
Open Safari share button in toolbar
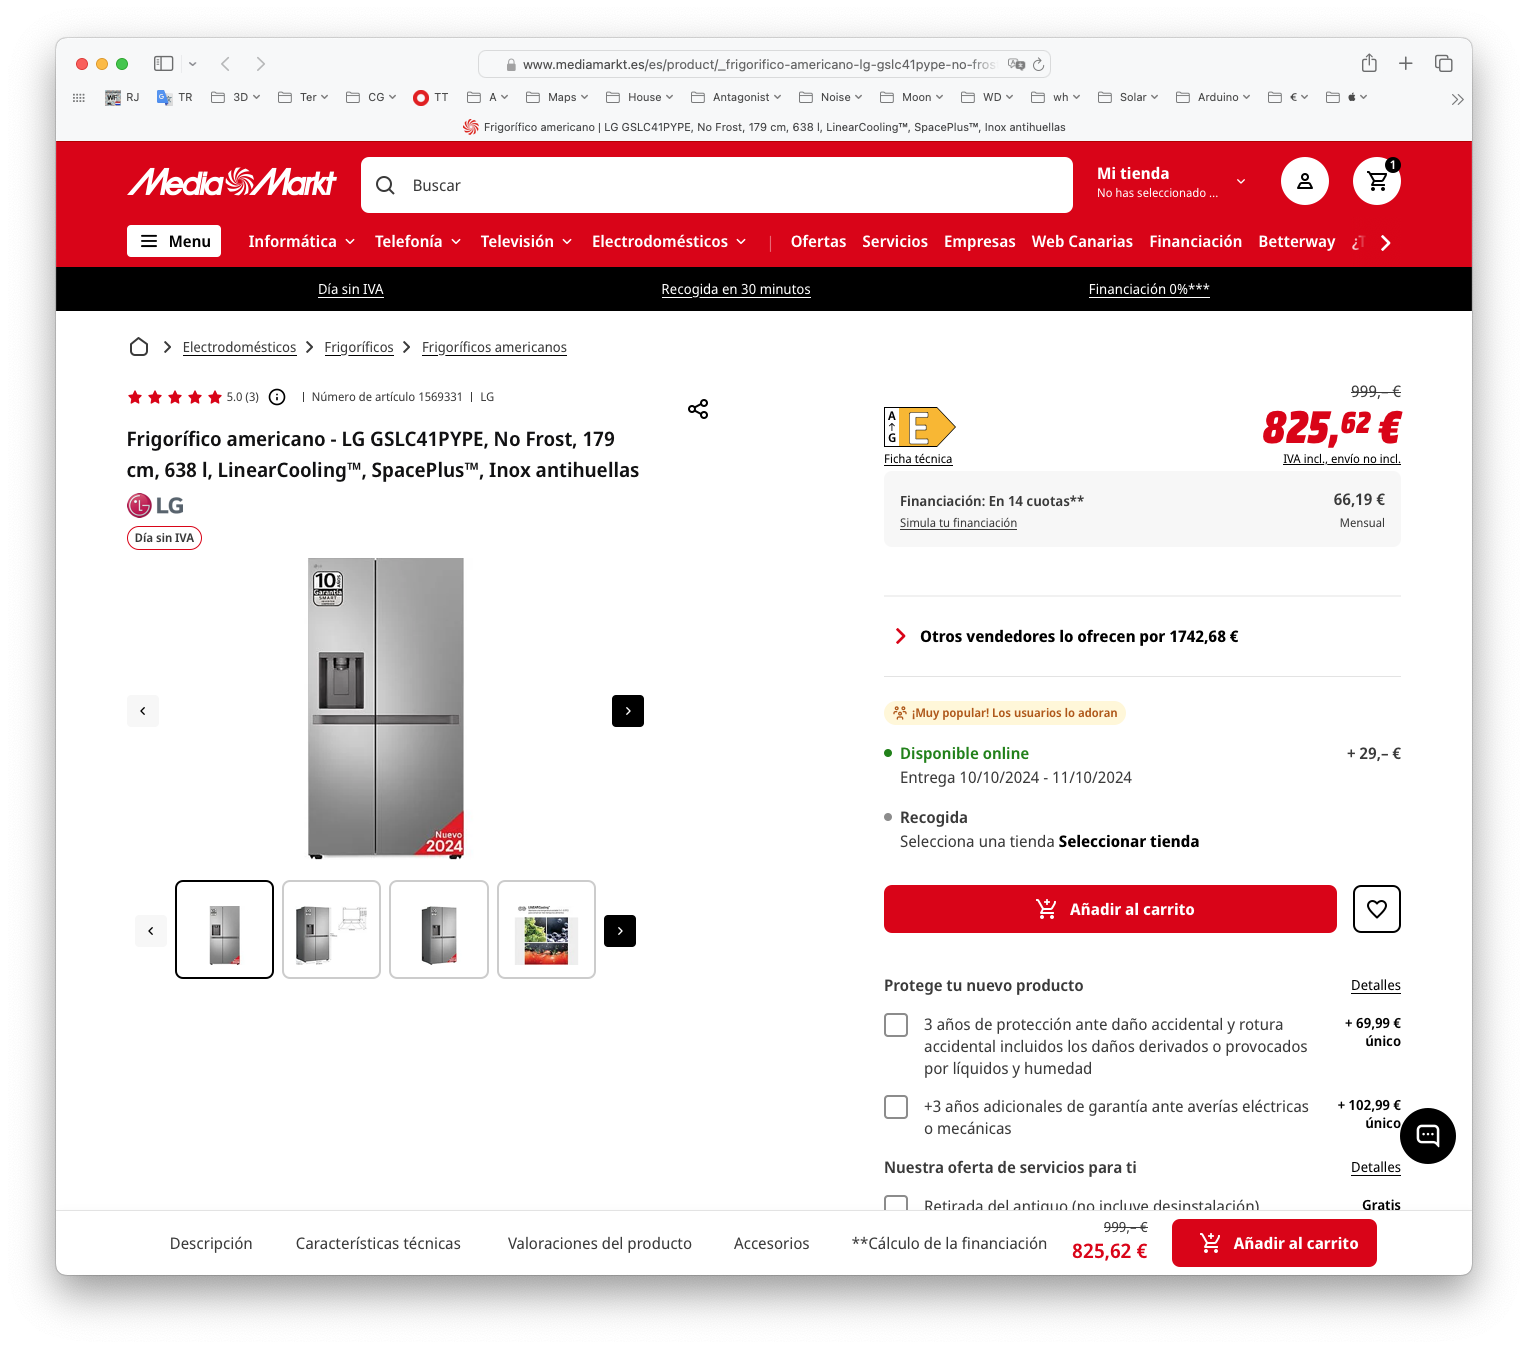1369,63
